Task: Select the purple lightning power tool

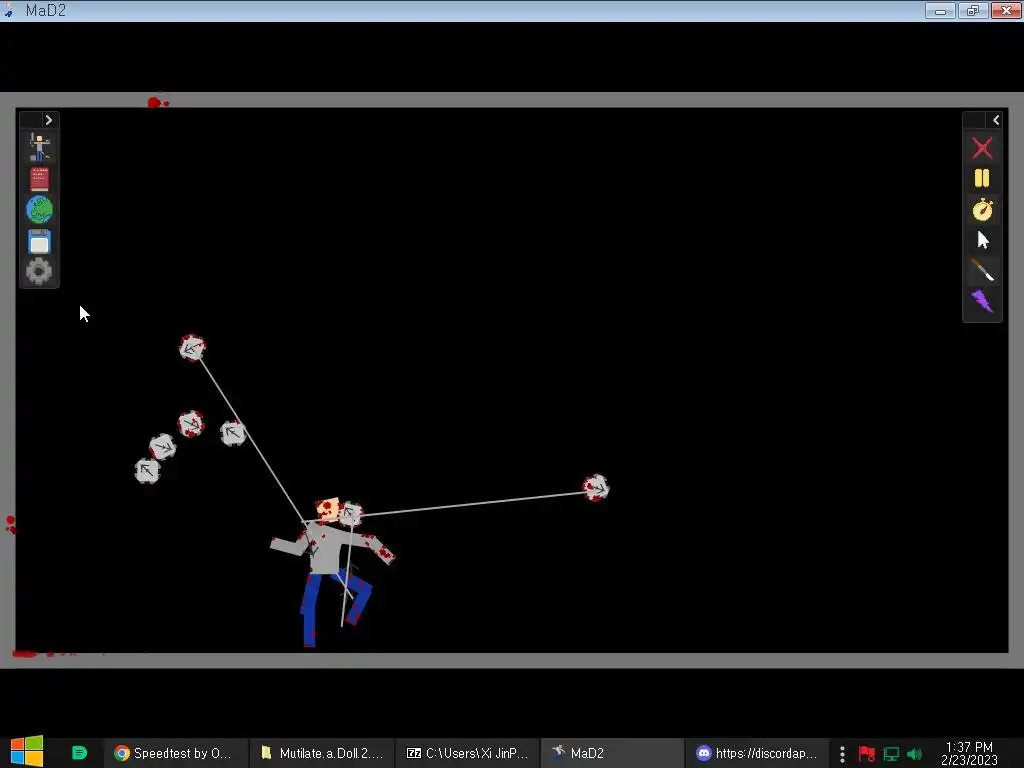Action: [x=982, y=301]
